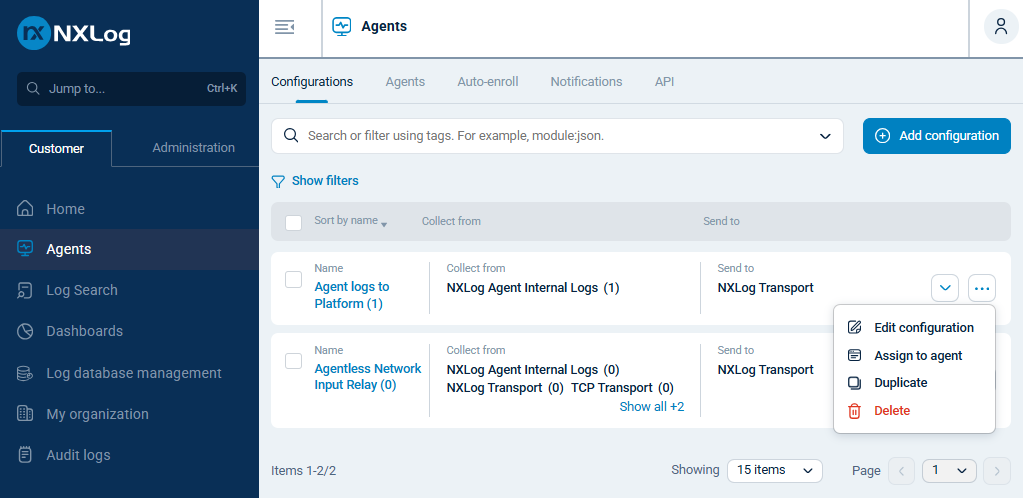The height and width of the screenshot is (498, 1023).
Task: Switch to the Auto-enroll tab
Action: 487,82
